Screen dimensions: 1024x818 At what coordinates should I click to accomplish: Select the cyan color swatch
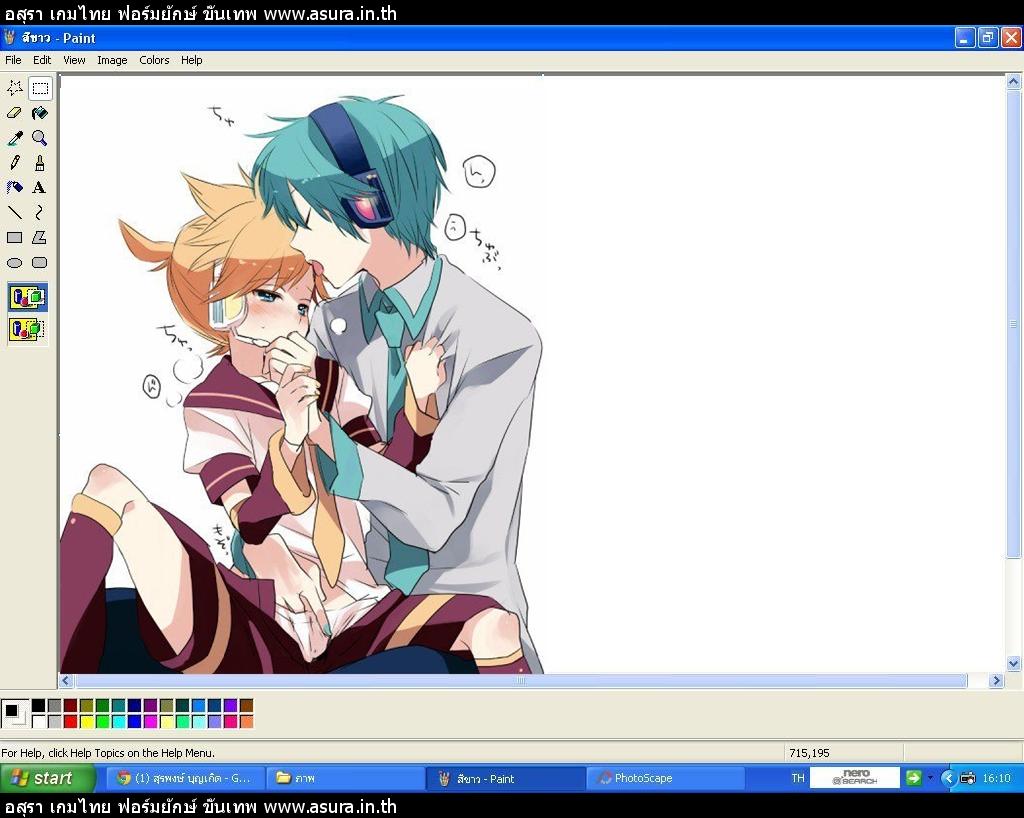[118, 721]
